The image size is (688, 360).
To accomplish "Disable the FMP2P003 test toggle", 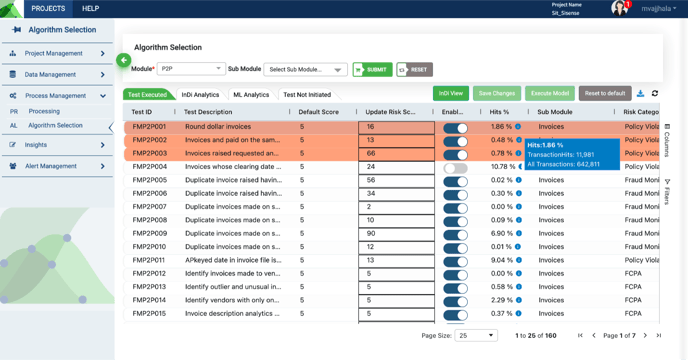I will (x=455, y=155).
